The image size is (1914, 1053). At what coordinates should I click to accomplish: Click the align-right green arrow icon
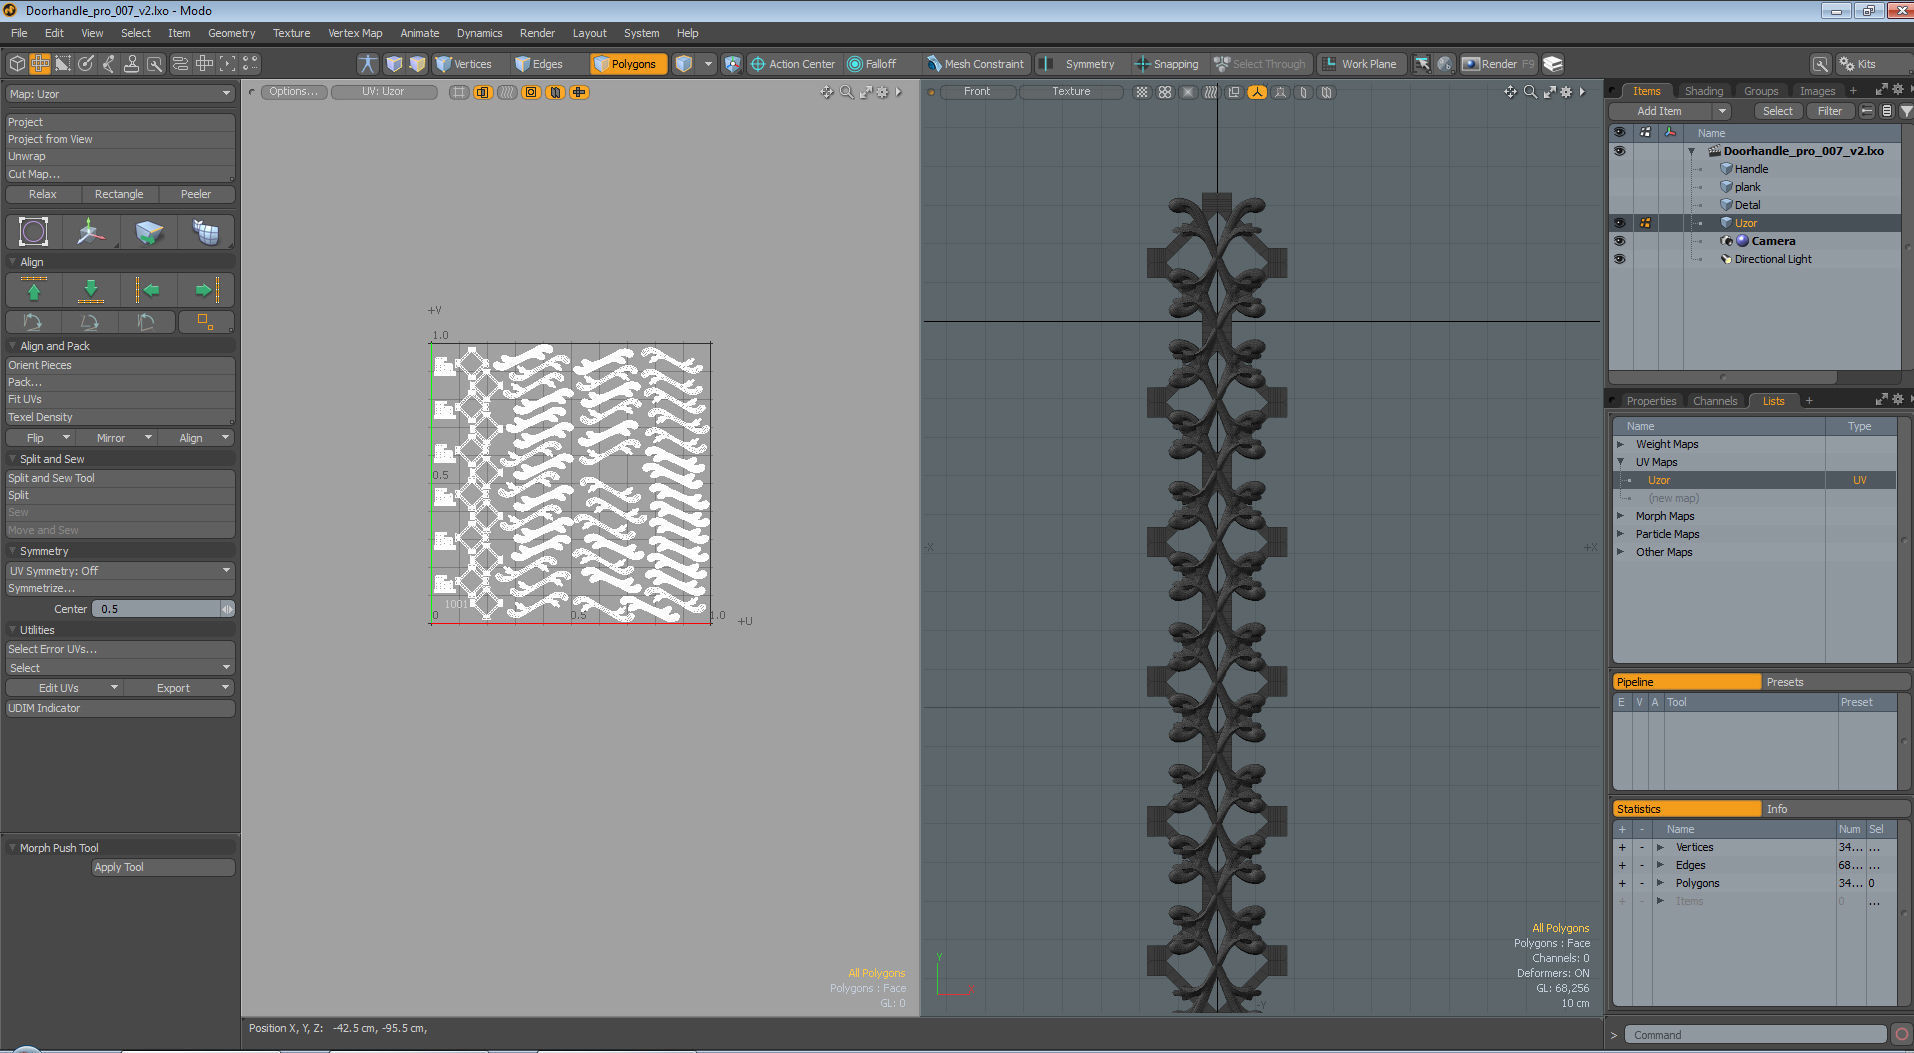(206, 290)
